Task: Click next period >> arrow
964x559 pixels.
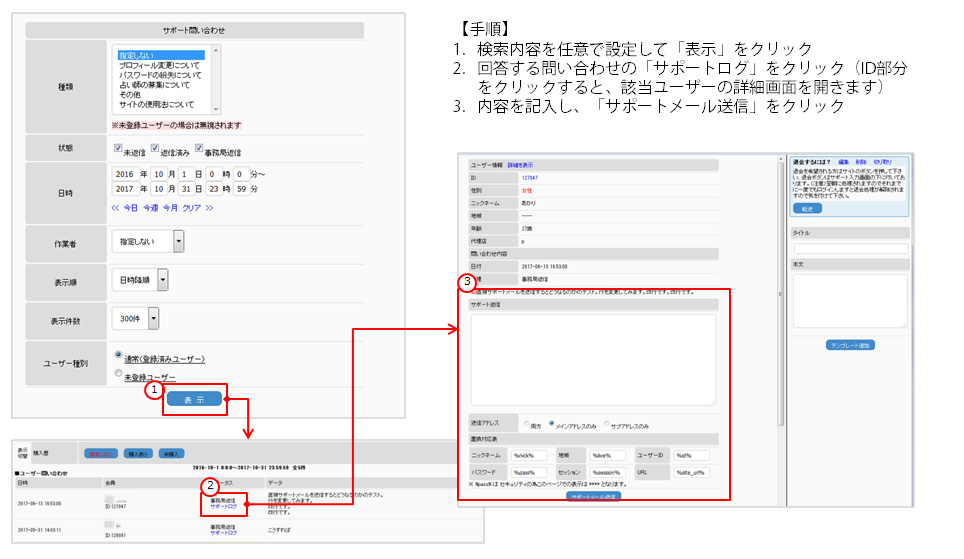Action: point(209,208)
